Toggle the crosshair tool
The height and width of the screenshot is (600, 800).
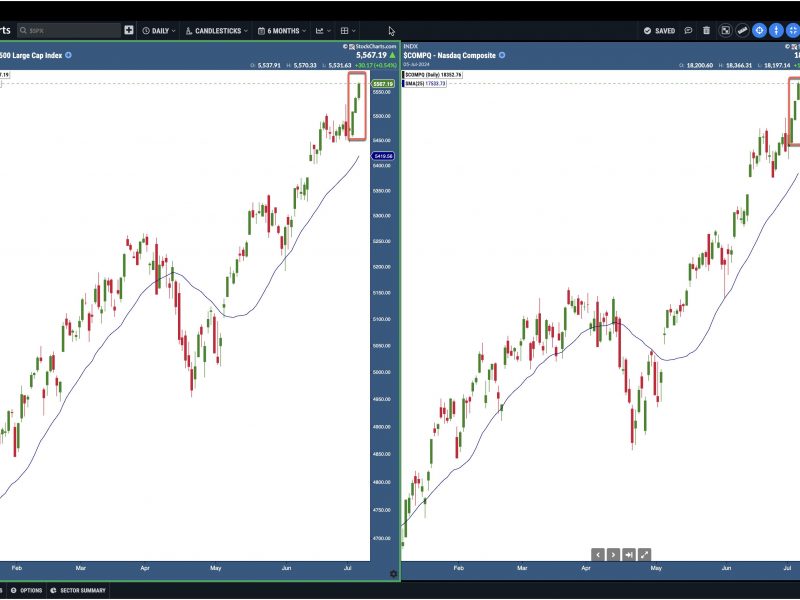pos(759,31)
